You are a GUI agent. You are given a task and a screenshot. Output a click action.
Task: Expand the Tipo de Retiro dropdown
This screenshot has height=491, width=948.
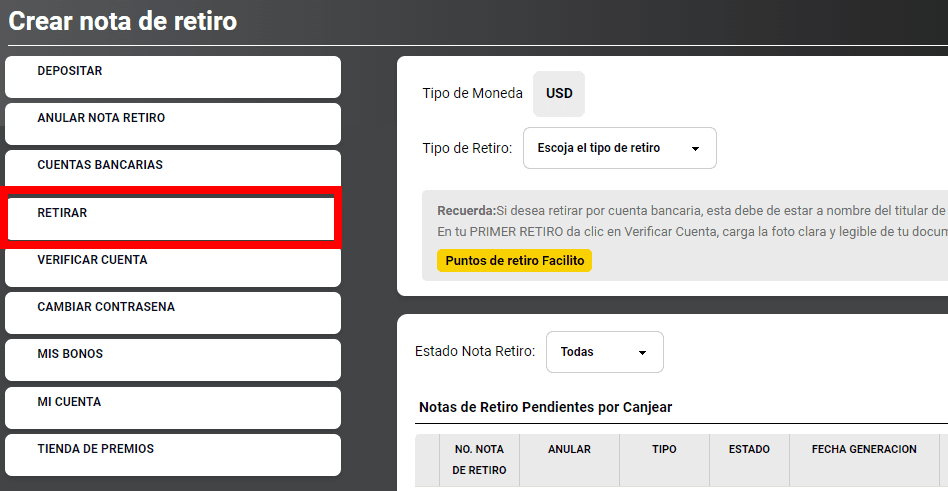click(x=620, y=148)
